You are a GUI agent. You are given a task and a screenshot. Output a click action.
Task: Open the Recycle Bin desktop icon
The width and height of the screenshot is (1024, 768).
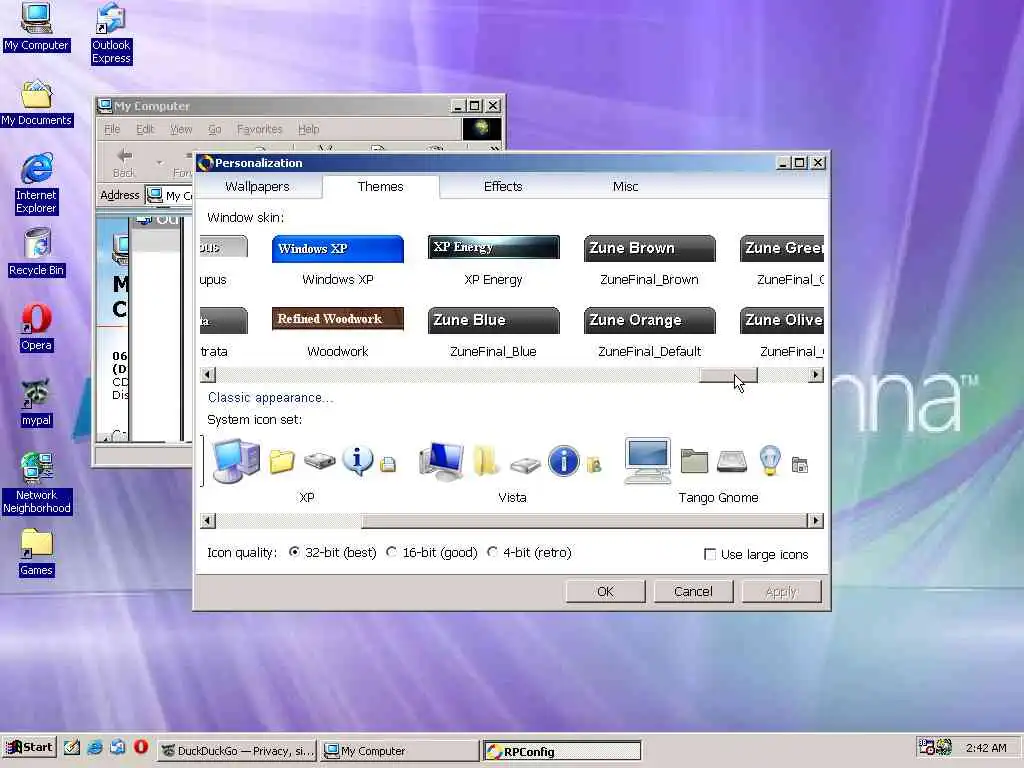[x=37, y=252]
